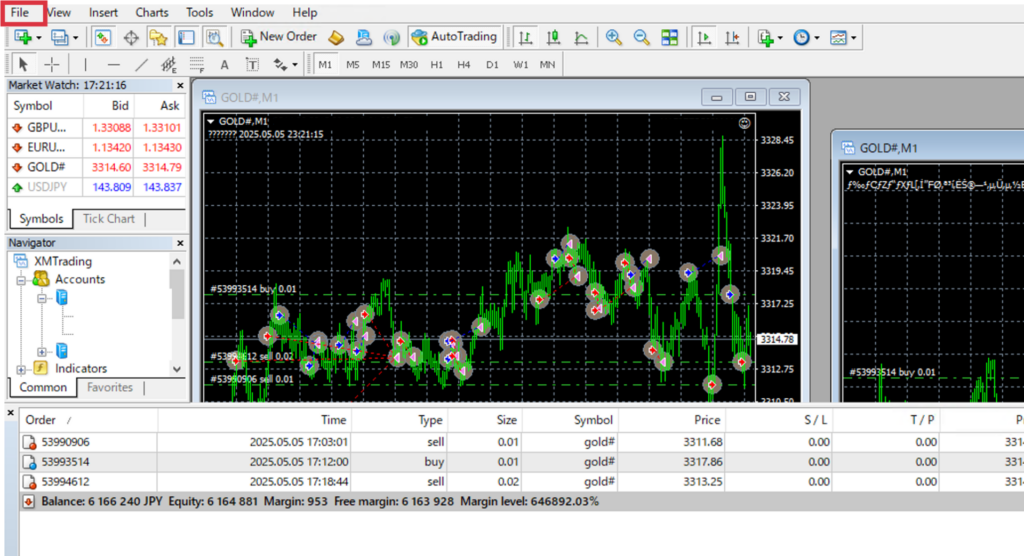Screen dimensions: 1024x556
Task: Click the New Order button
Action: (278, 37)
